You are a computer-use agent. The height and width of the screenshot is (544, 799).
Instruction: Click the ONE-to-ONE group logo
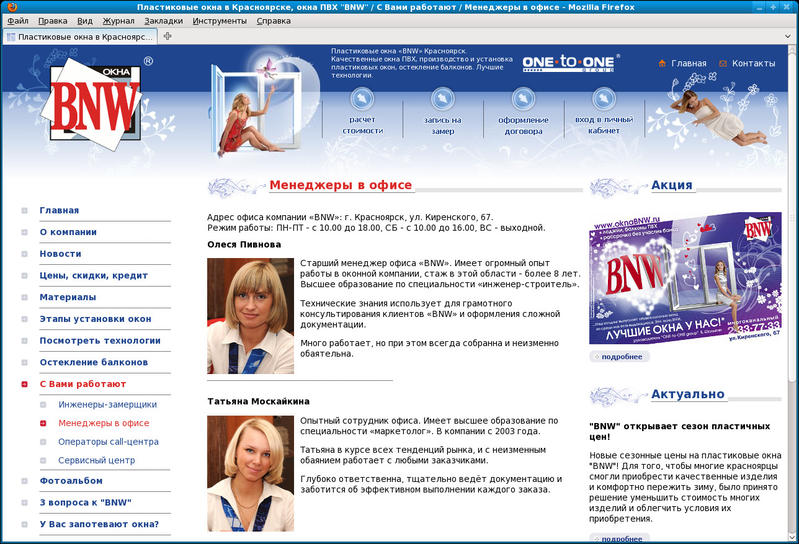(571, 63)
